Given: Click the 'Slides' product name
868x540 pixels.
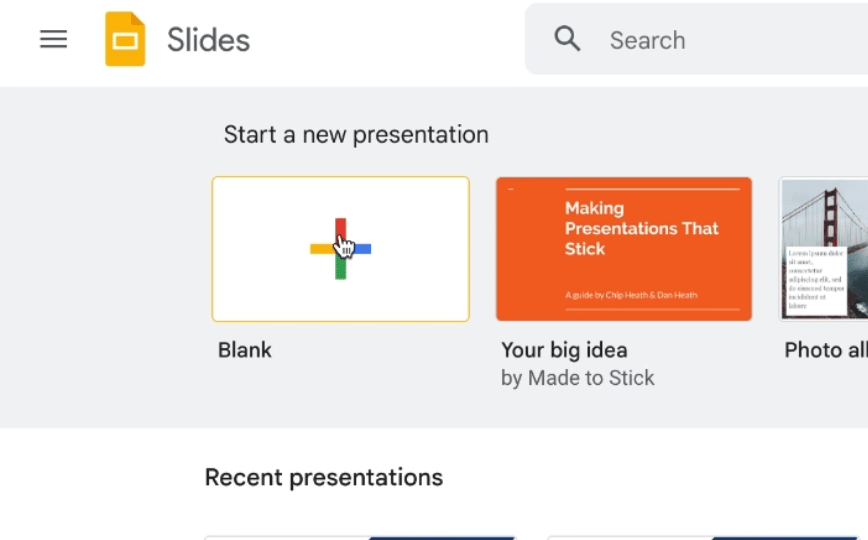Looking at the screenshot, I should click(208, 40).
